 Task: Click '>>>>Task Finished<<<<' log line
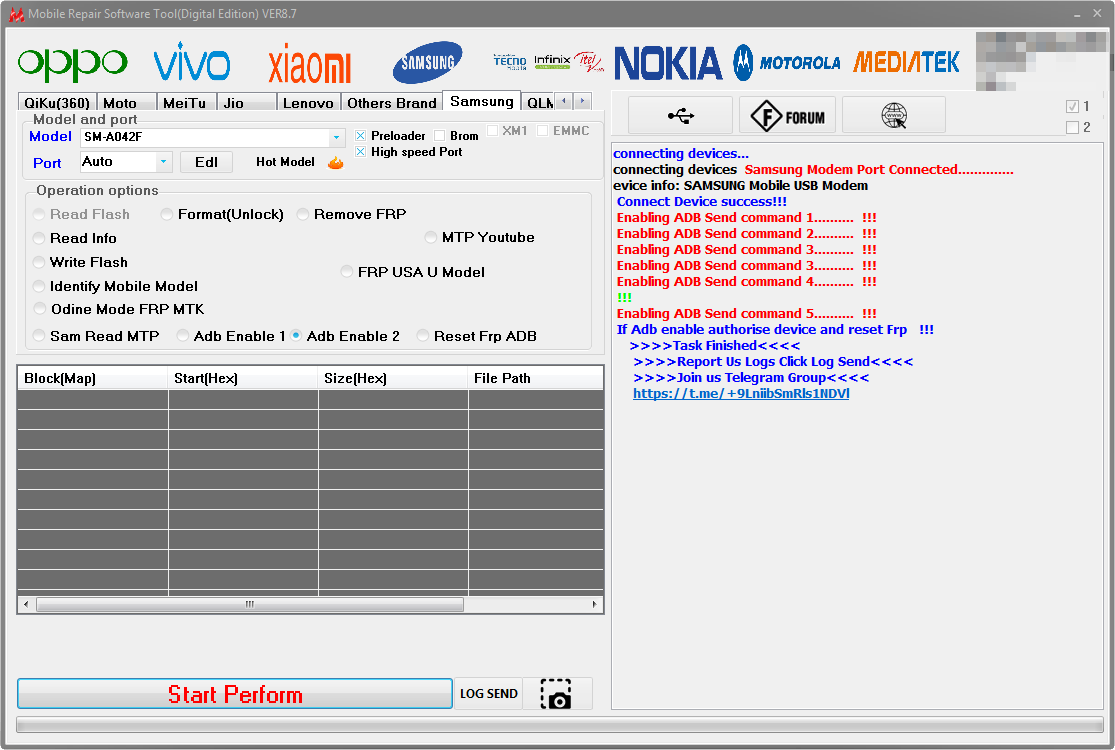715,345
